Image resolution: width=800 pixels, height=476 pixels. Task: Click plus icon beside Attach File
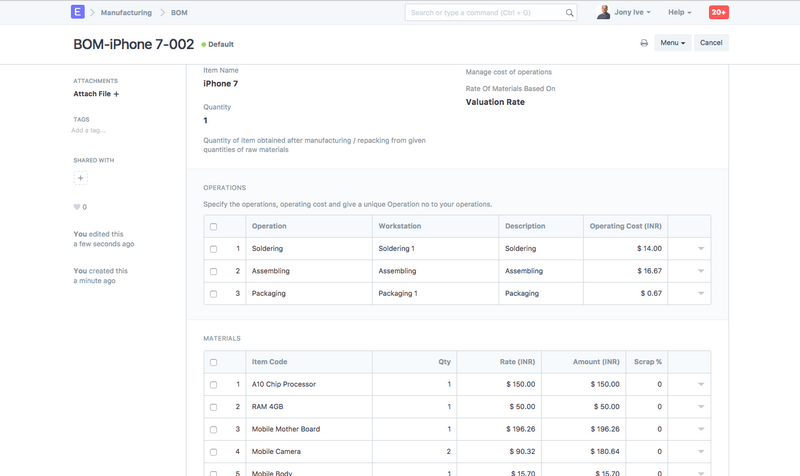pos(116,94)
